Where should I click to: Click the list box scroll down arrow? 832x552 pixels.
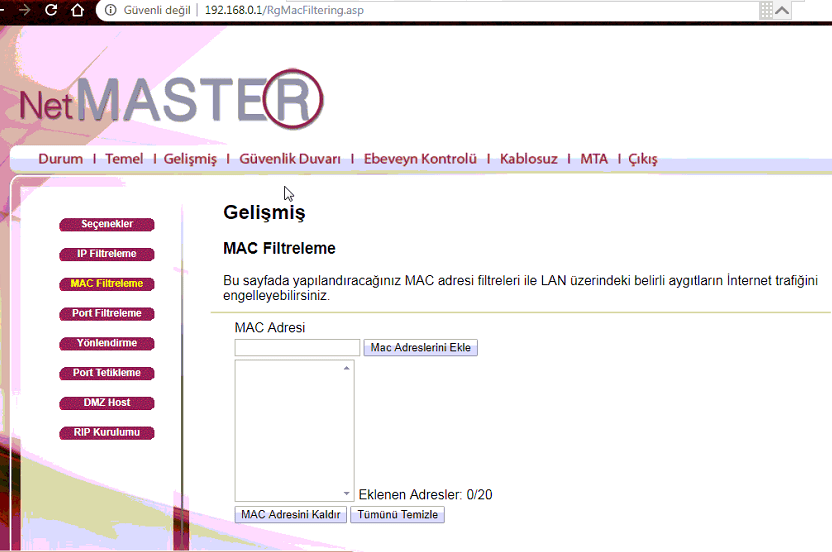(x=346, y=494)
